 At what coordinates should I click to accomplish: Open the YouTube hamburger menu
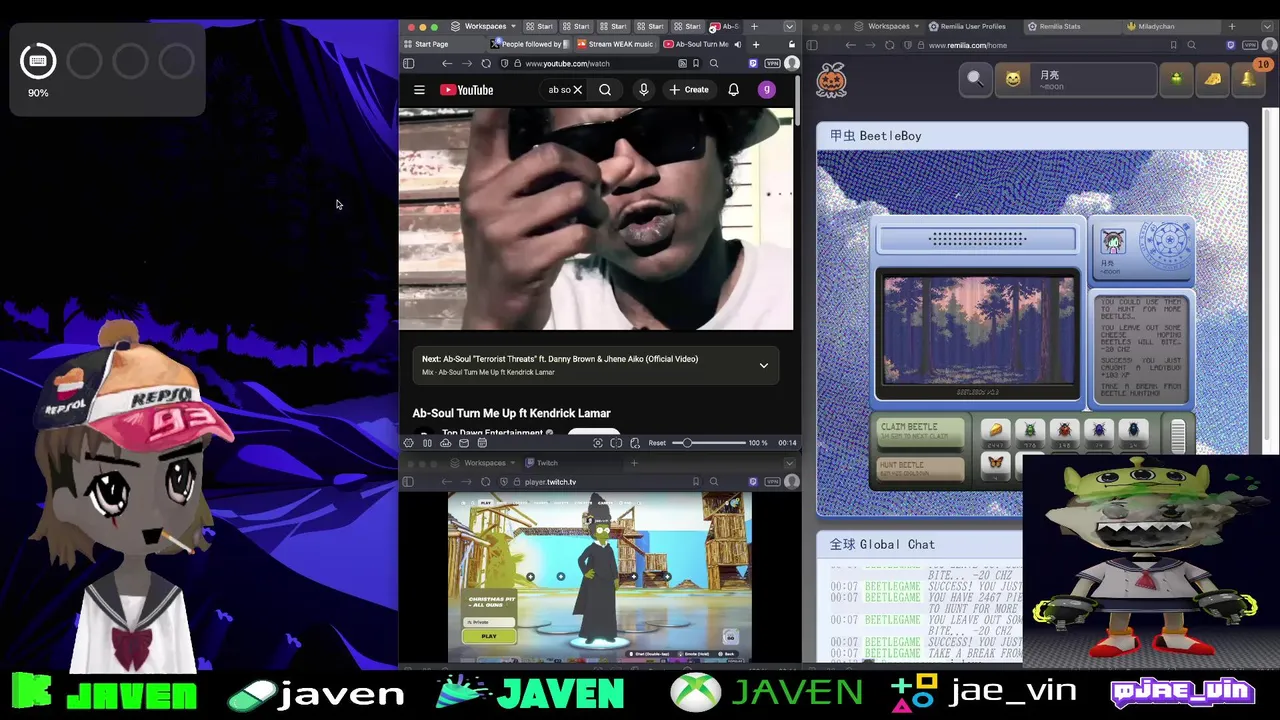click(419, 90)
